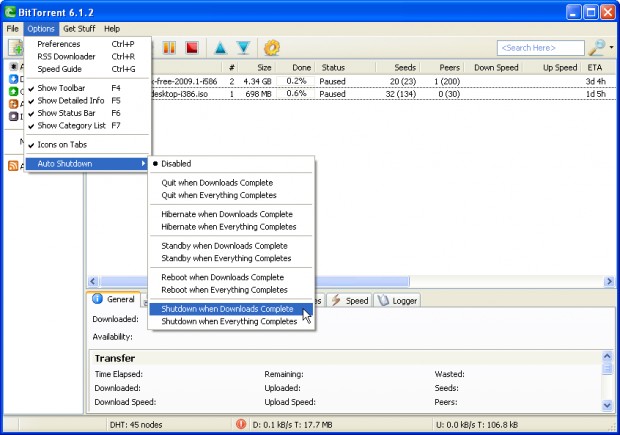Image resolution: width=620 pixels, height=435 pixels.
Task: Sort by the Down Speed column header
Action: tap(493, 68)
